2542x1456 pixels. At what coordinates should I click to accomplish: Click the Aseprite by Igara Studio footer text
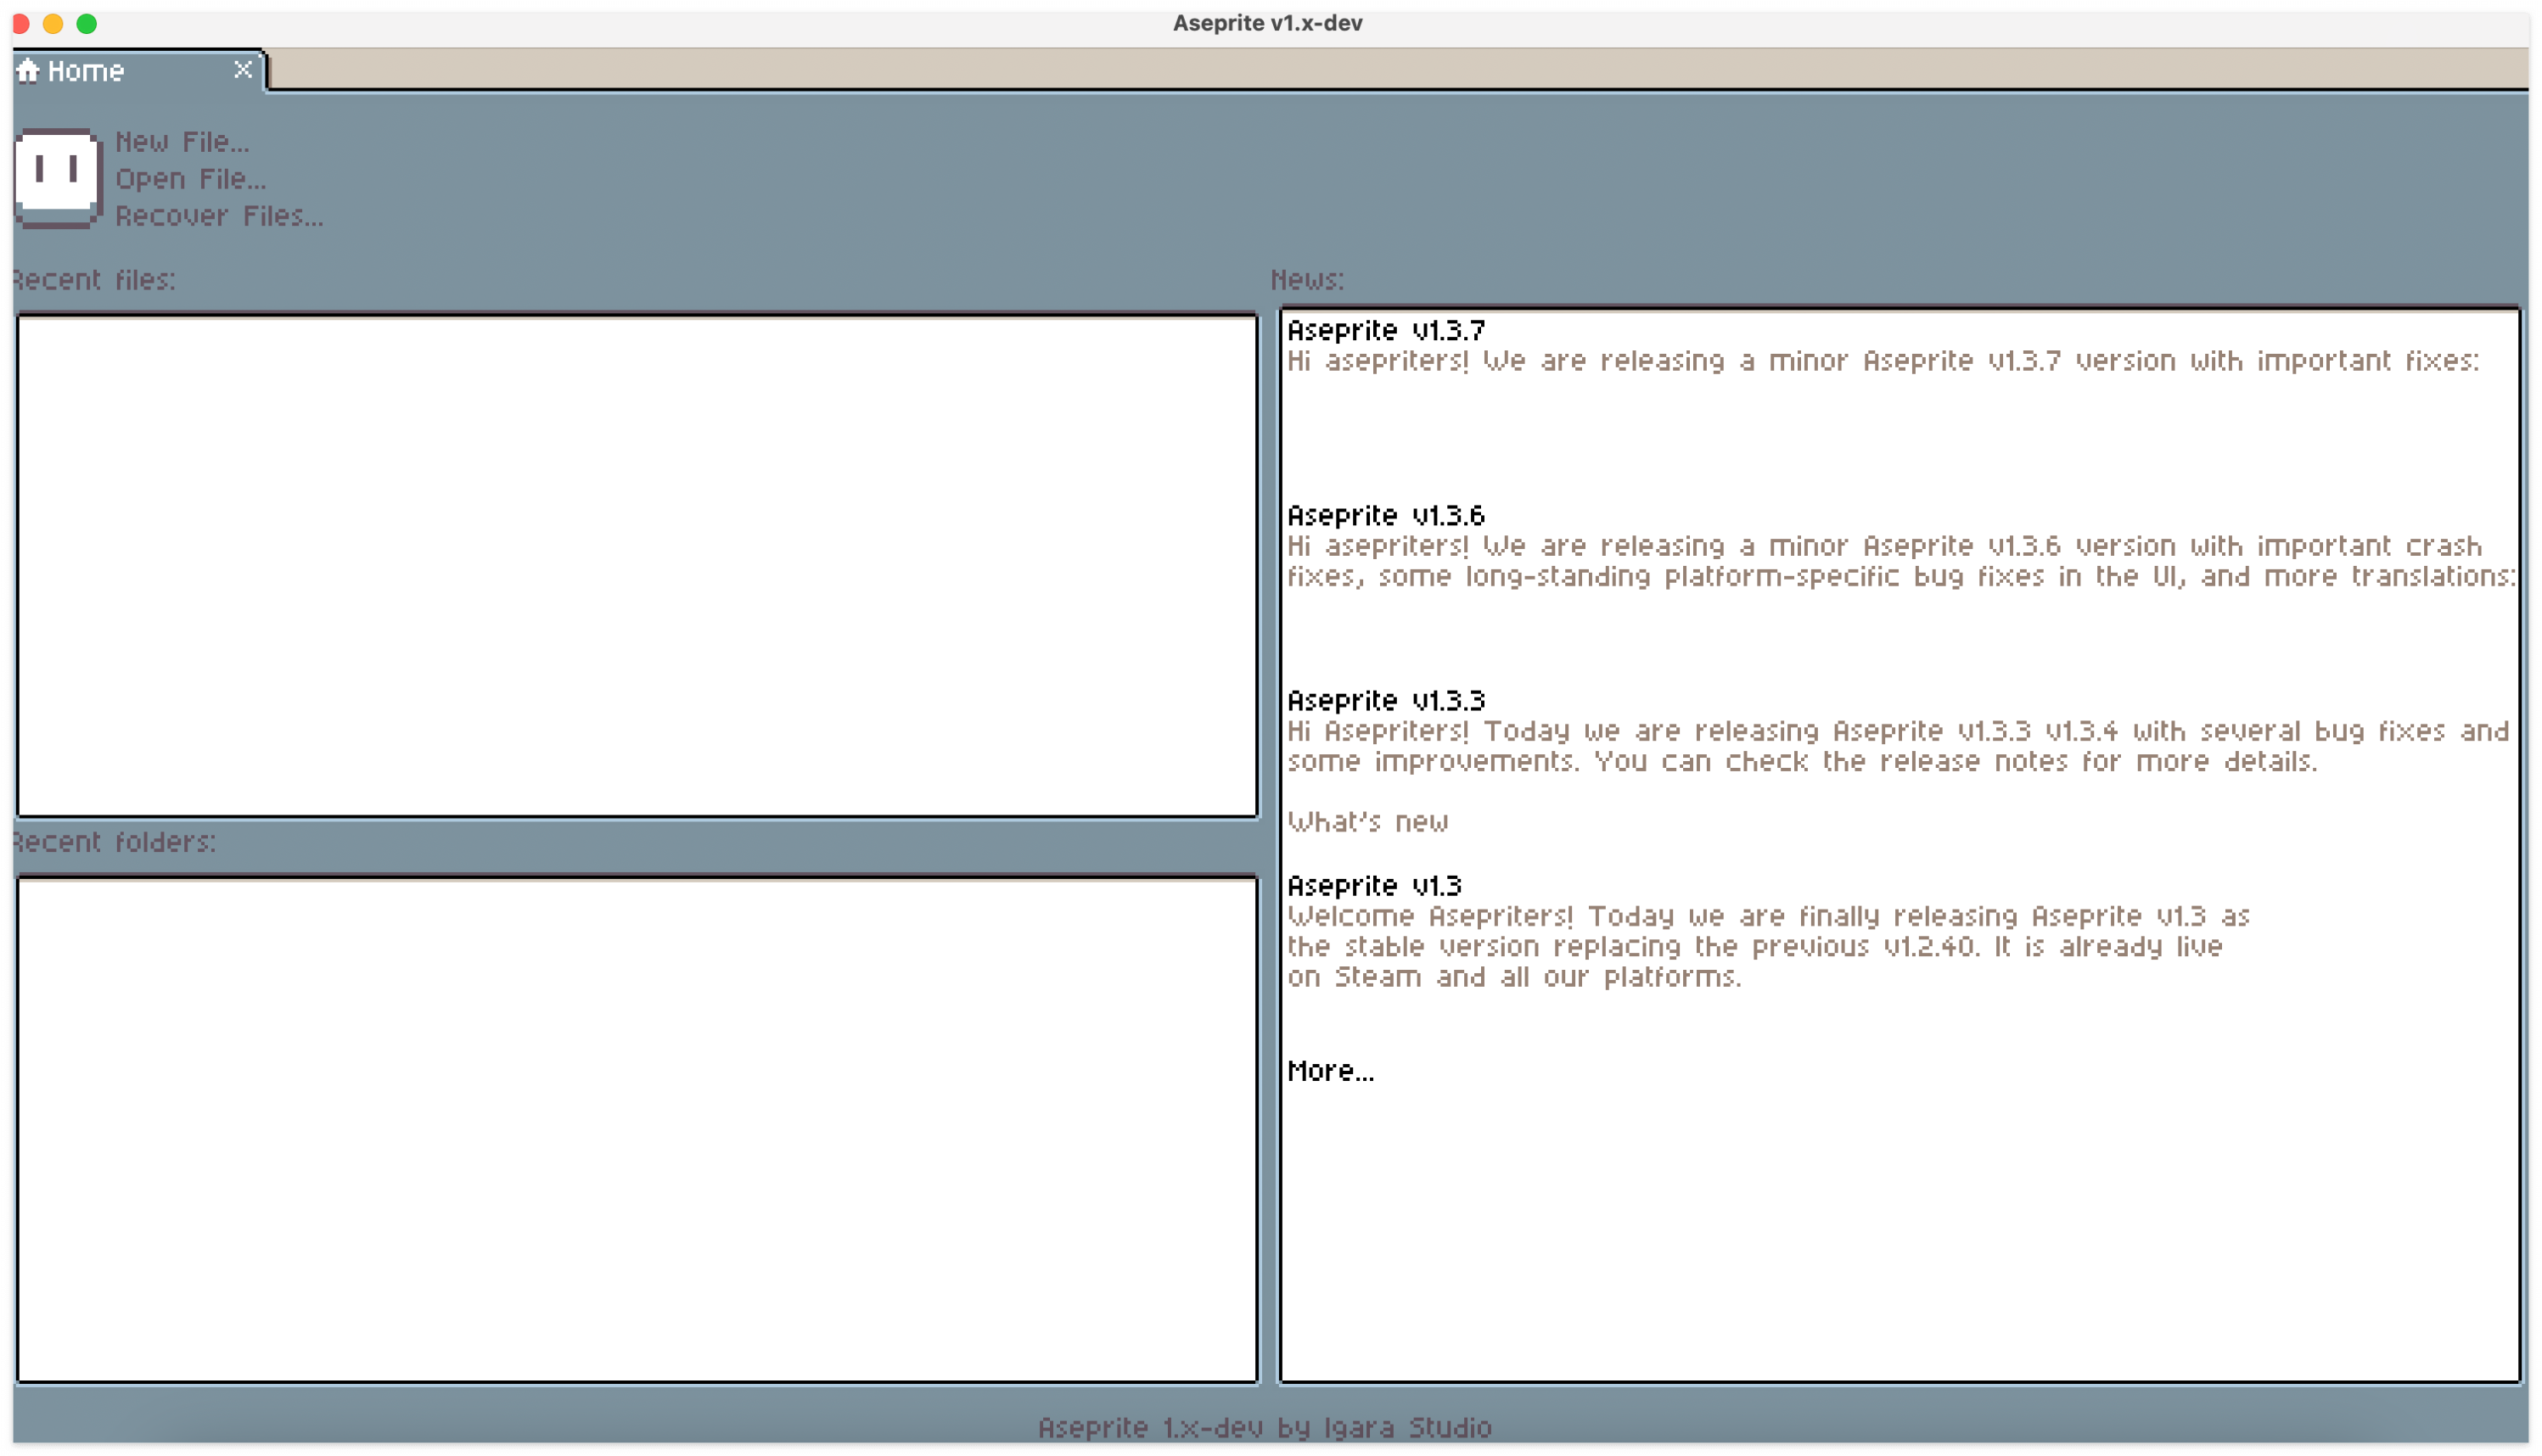tap(1264, 1427)
